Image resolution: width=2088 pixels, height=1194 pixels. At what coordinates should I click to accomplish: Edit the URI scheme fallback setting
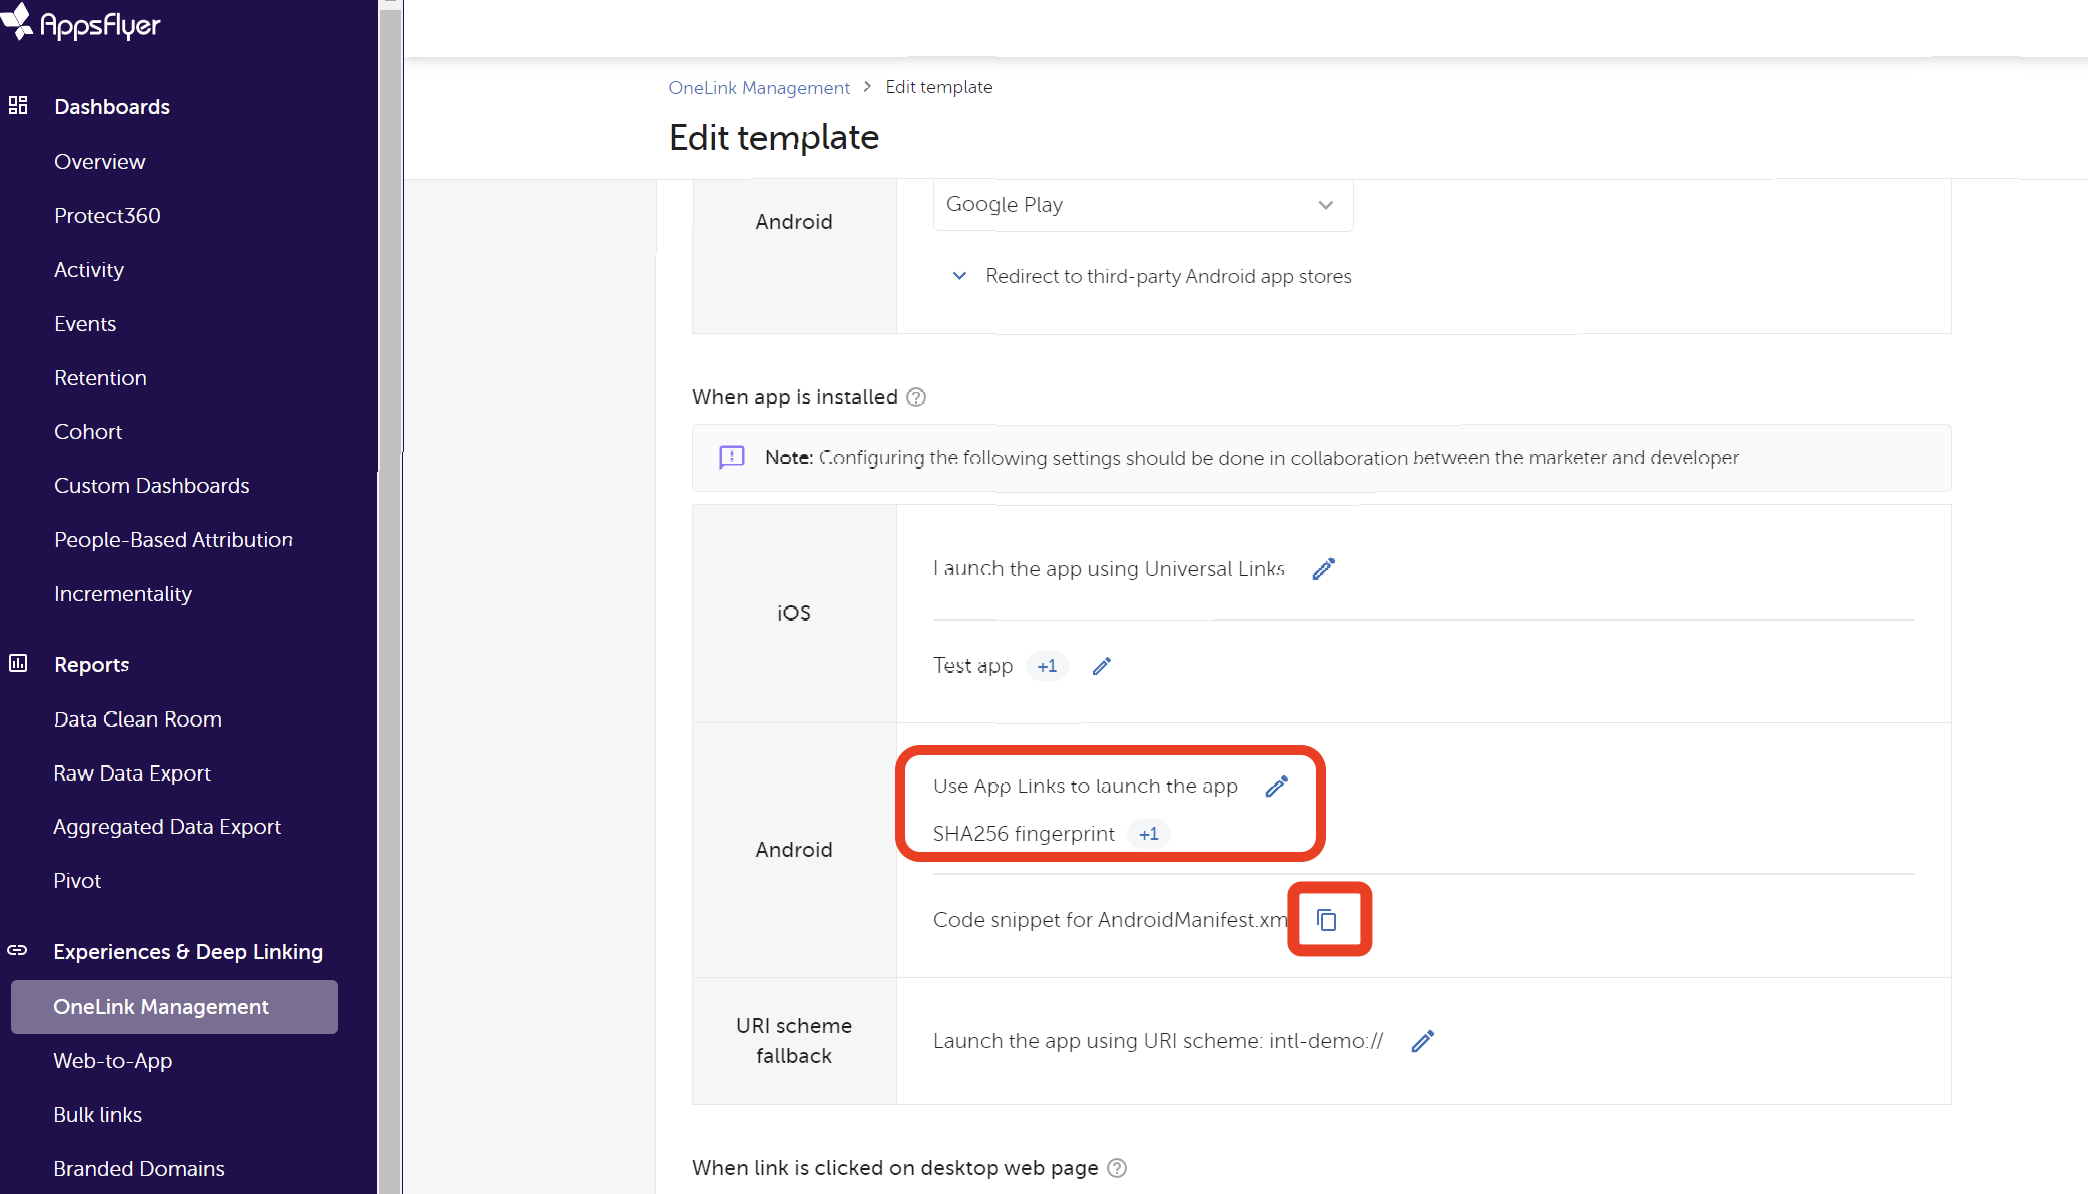[x=1422, y=1042]
